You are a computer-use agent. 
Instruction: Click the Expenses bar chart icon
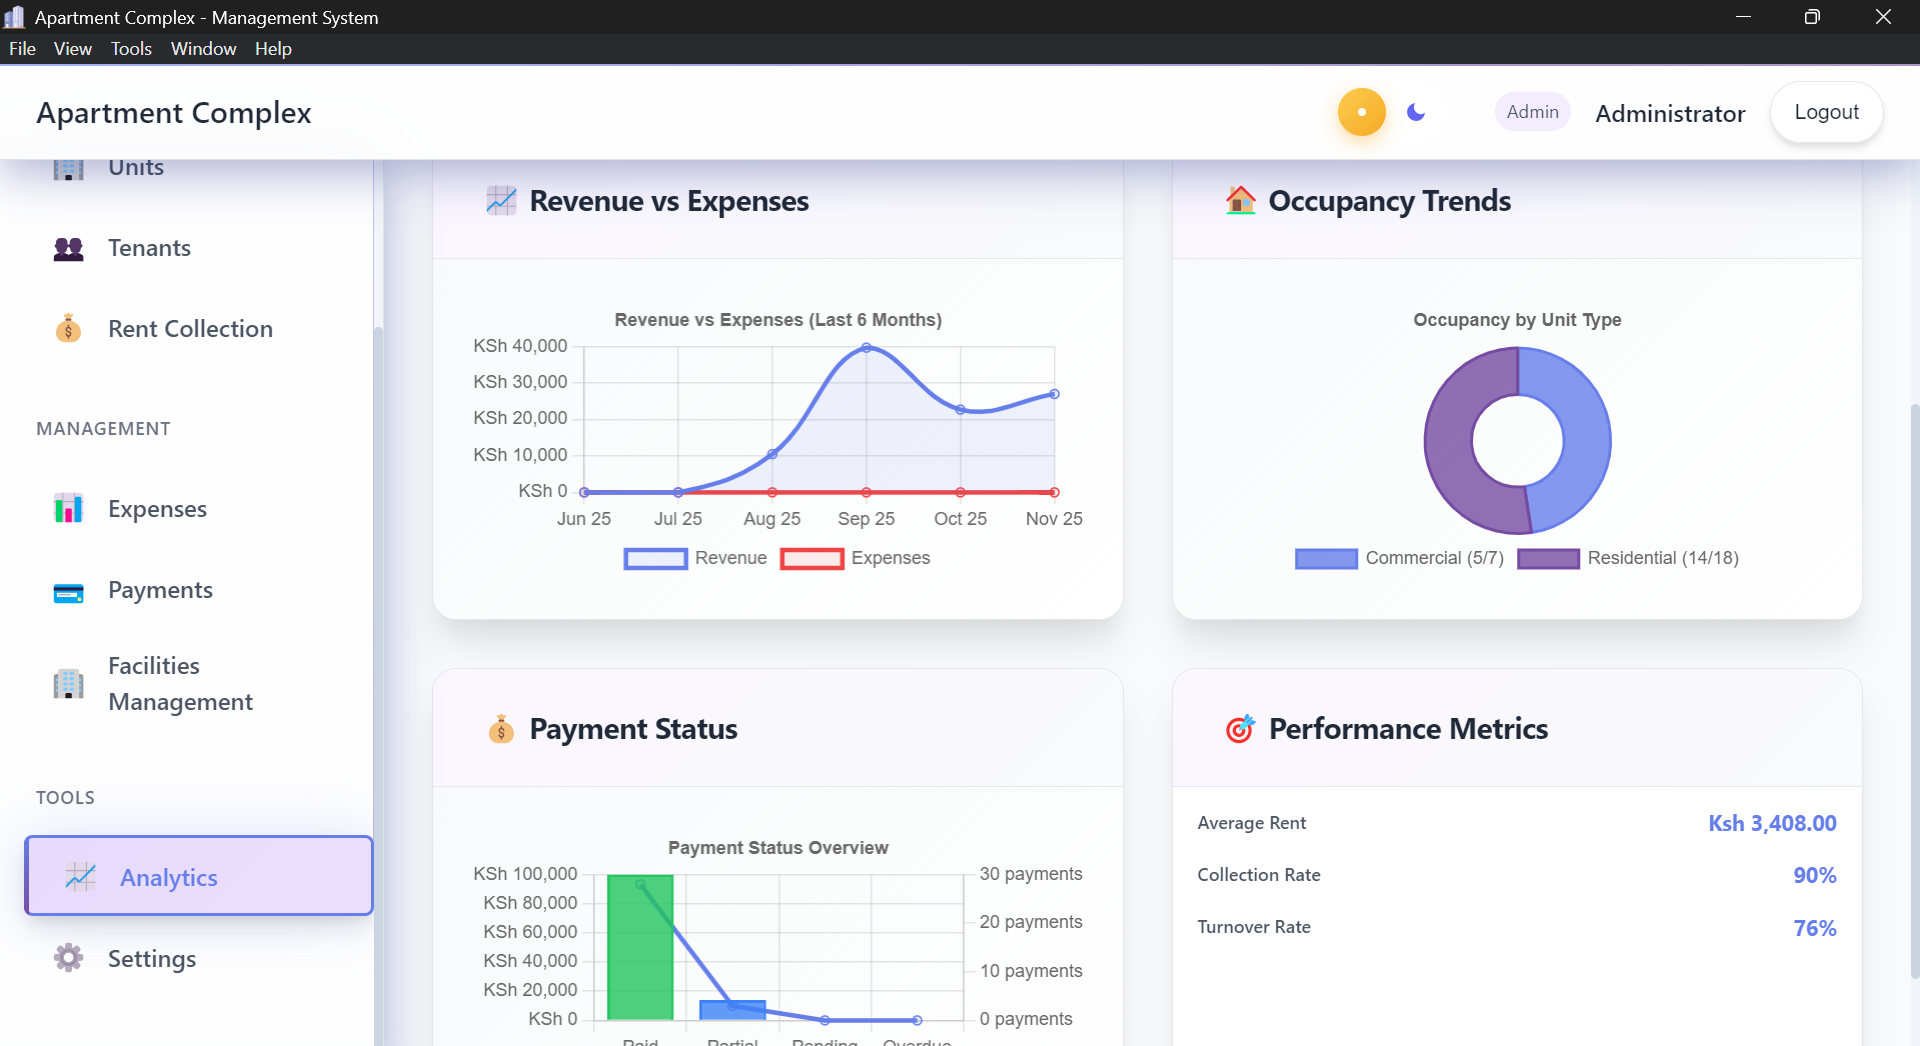point(67,508)
